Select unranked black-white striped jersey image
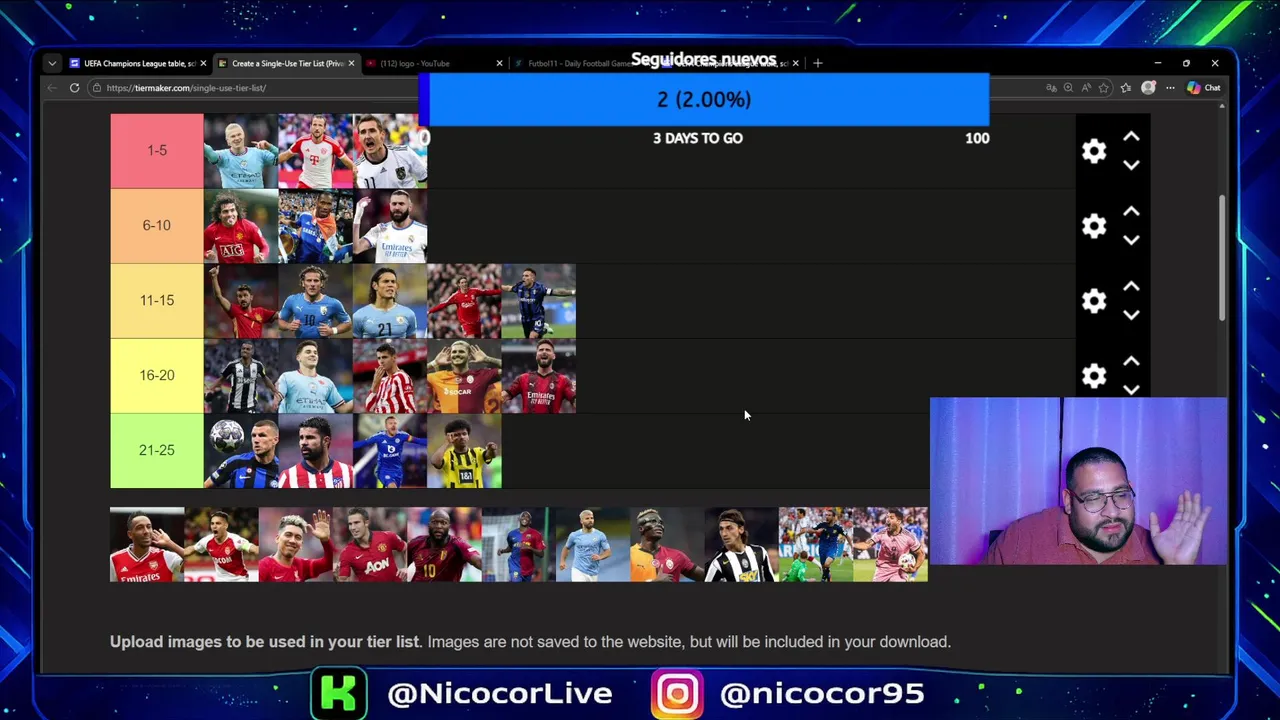 click(x=742, y=545)
